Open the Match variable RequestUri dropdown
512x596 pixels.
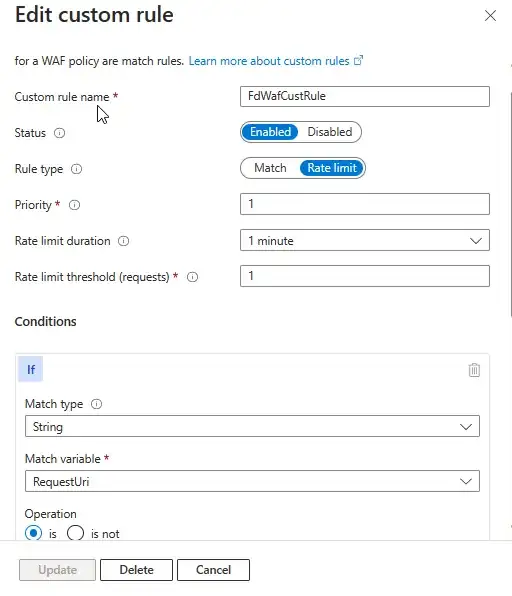point(252,481)
